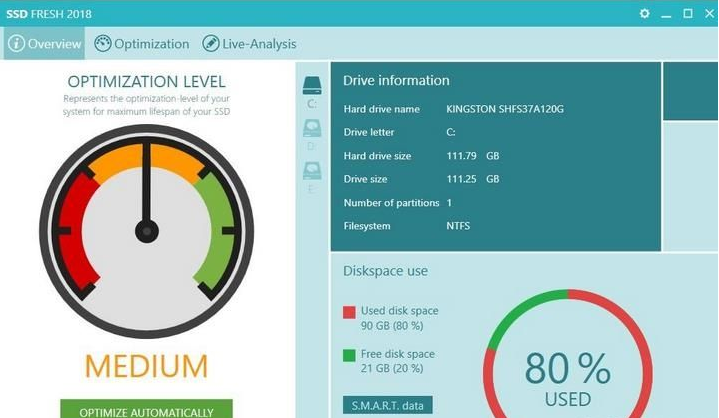Maximize the SSD Fresh window
Screen dimensions: 719x418
click(688, 13)
